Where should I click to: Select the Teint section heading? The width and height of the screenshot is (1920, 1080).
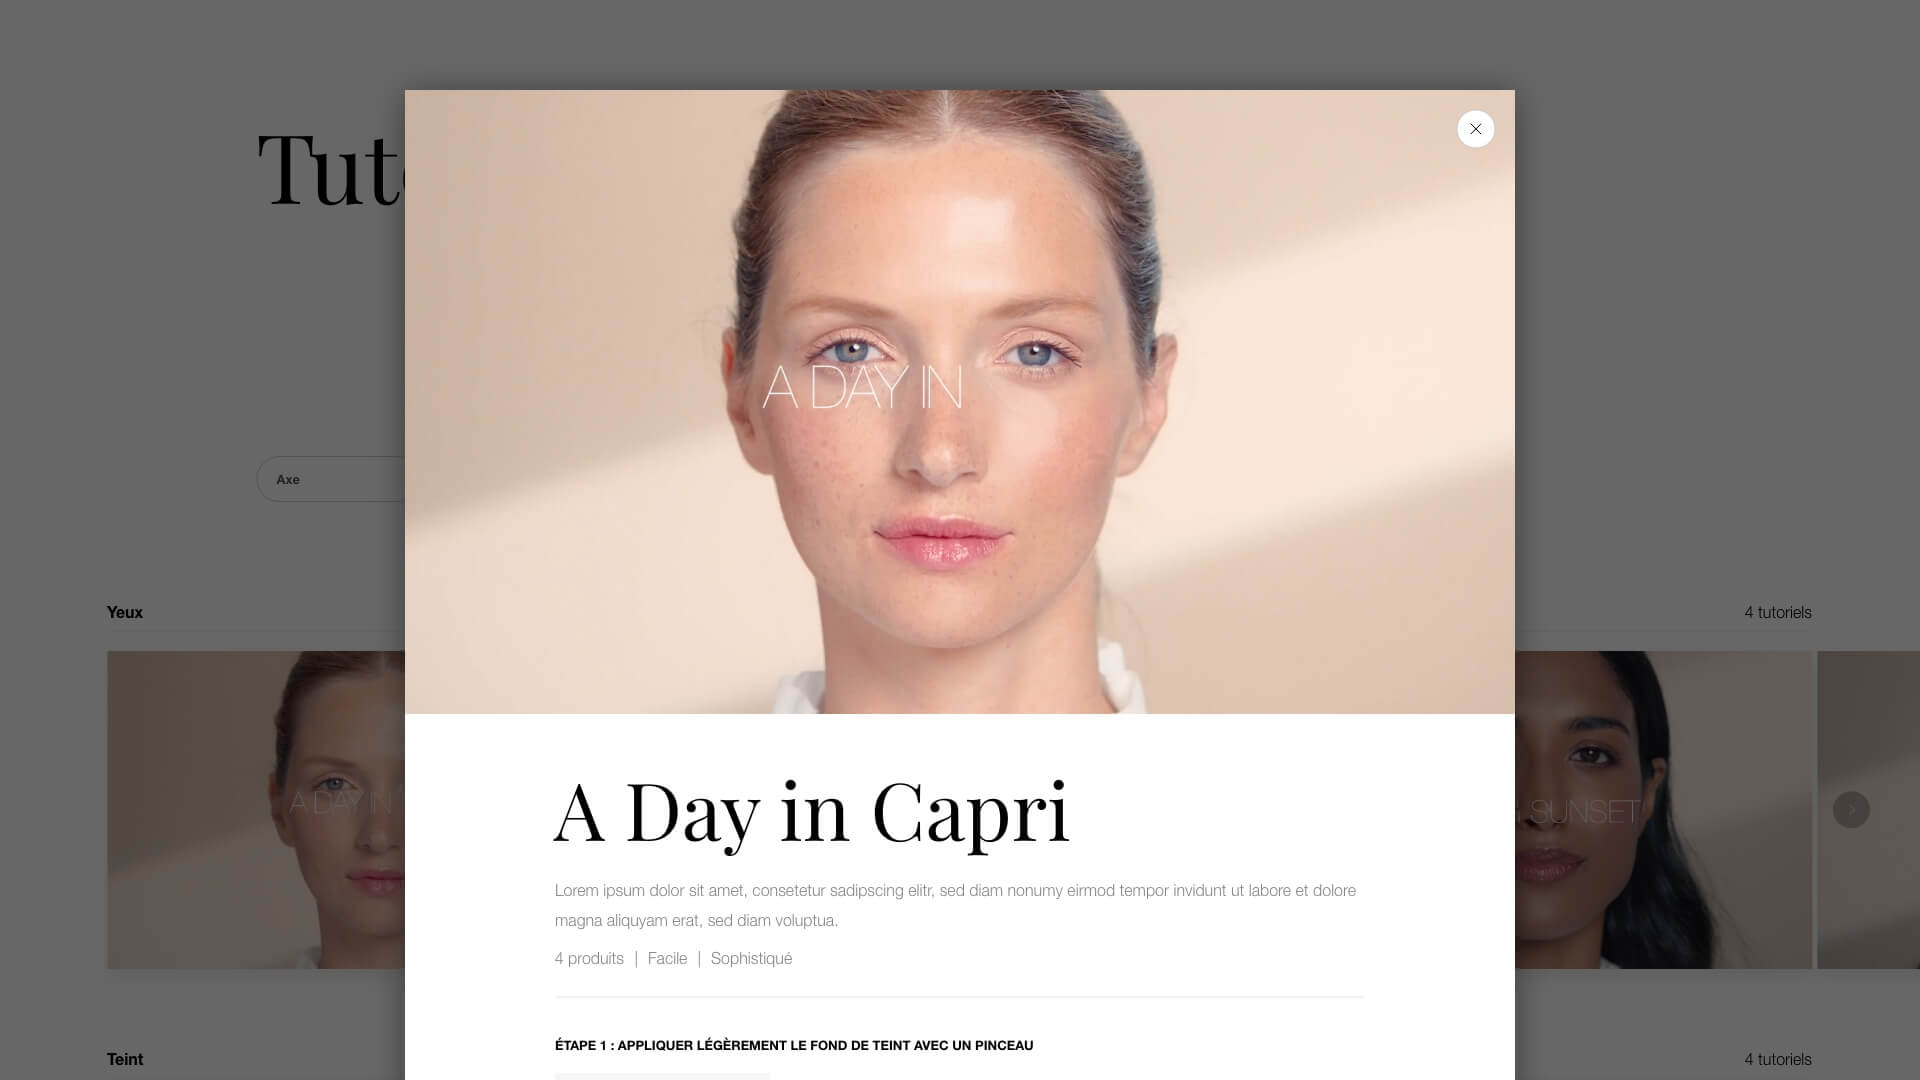pos(125,1059)
